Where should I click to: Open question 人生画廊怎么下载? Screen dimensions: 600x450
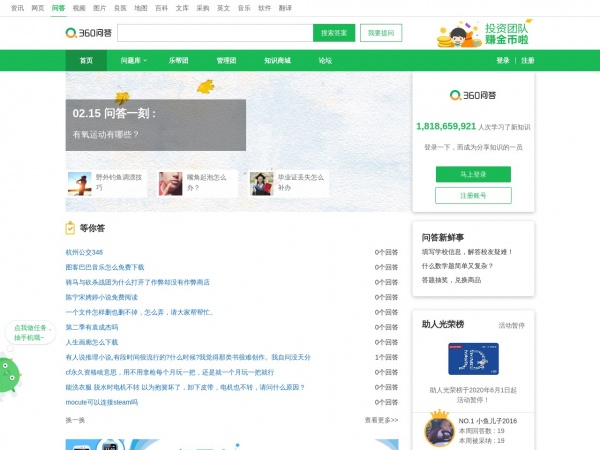point(92,342)
